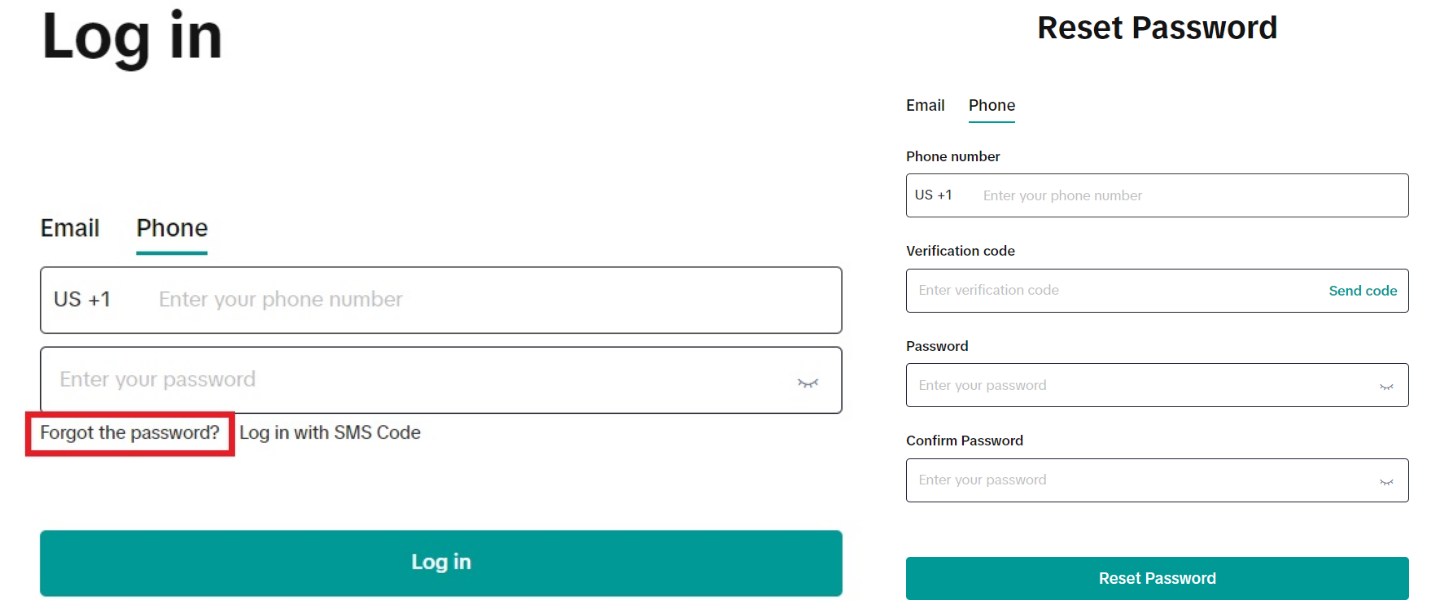Screen dimensions: 1436x609
Task: Open US +1 country code in Log in form
Action: tap(83, 300)
